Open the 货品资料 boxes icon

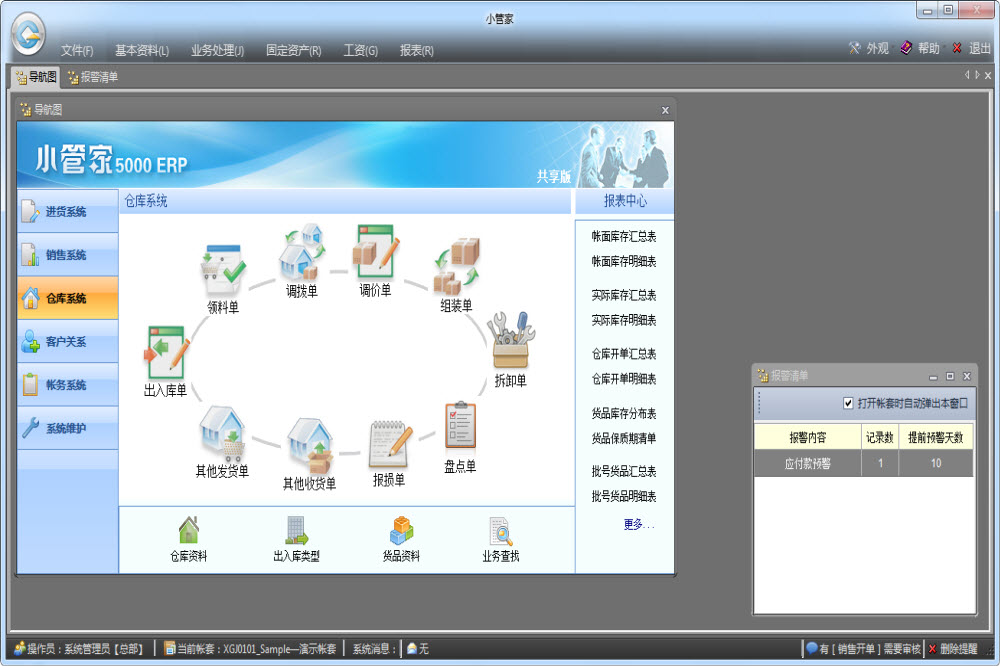click(x=401, y=530)
